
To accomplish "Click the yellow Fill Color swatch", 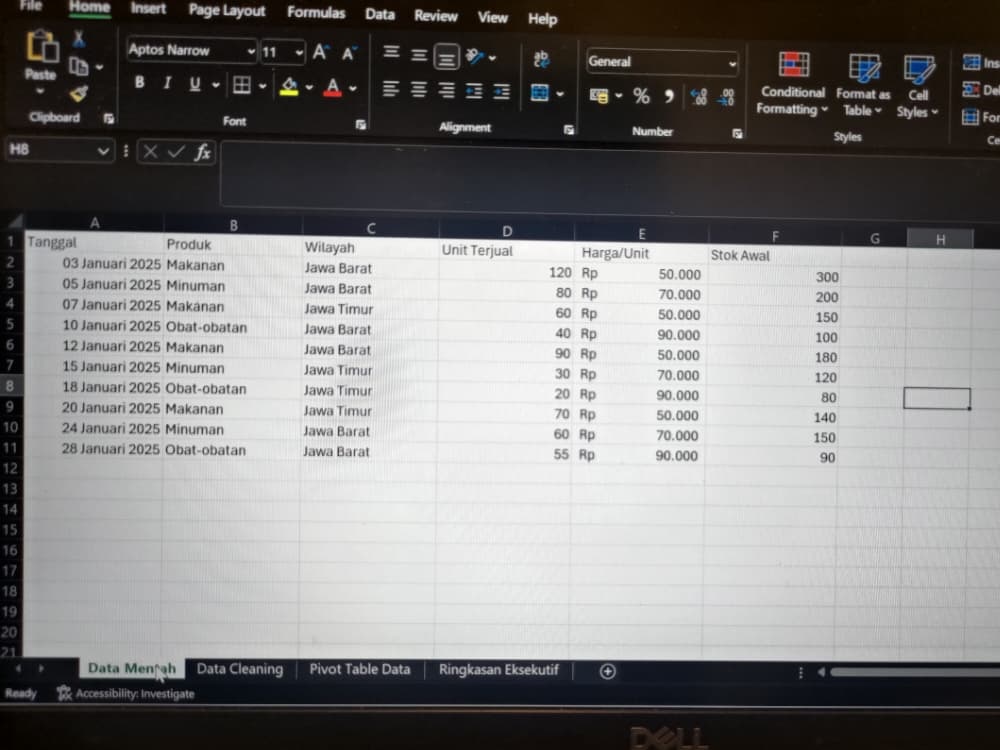I will [x=289, y=86].
